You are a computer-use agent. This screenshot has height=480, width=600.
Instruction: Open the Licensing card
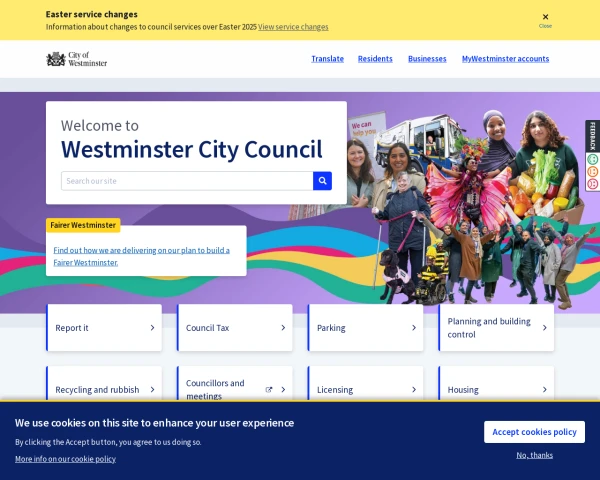[x=365, y=384]
